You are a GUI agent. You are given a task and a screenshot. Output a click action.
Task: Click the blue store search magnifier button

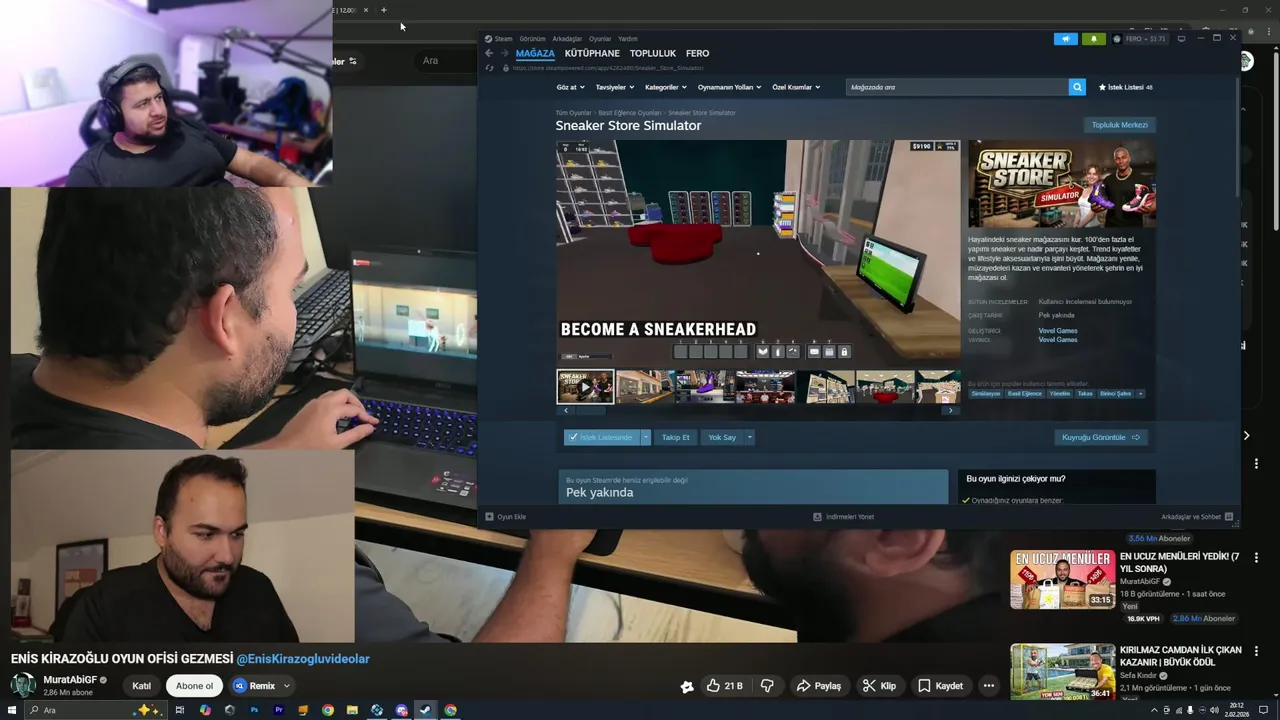tap(1077, 87)
